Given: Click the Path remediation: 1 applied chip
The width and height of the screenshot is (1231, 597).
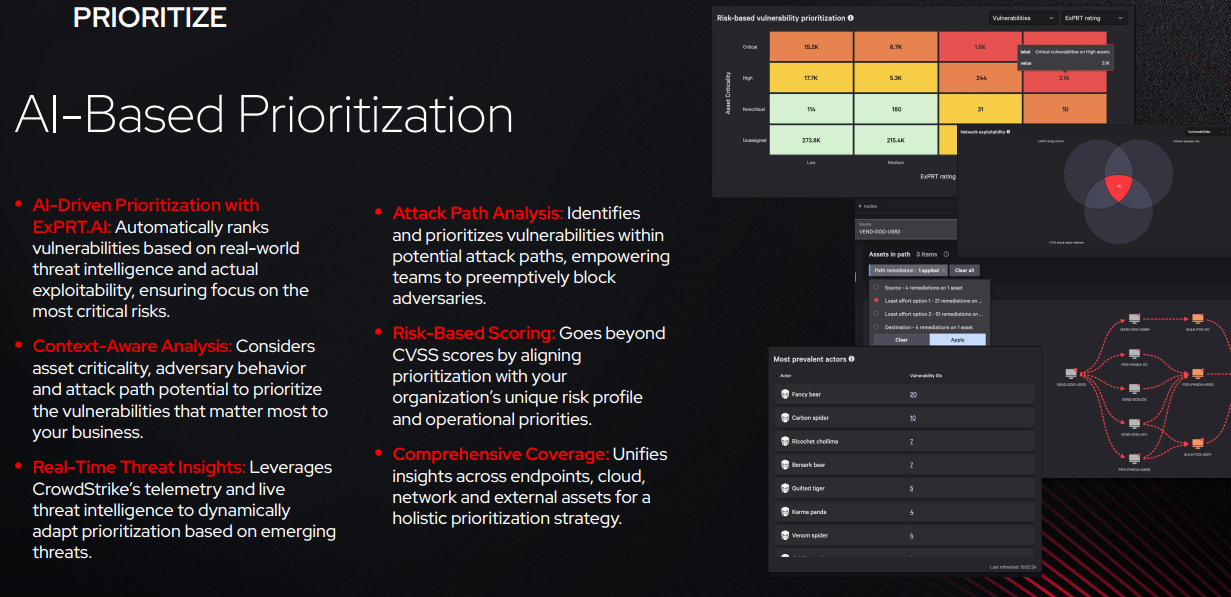Looking at the screenshot, I should pos(907,270).
